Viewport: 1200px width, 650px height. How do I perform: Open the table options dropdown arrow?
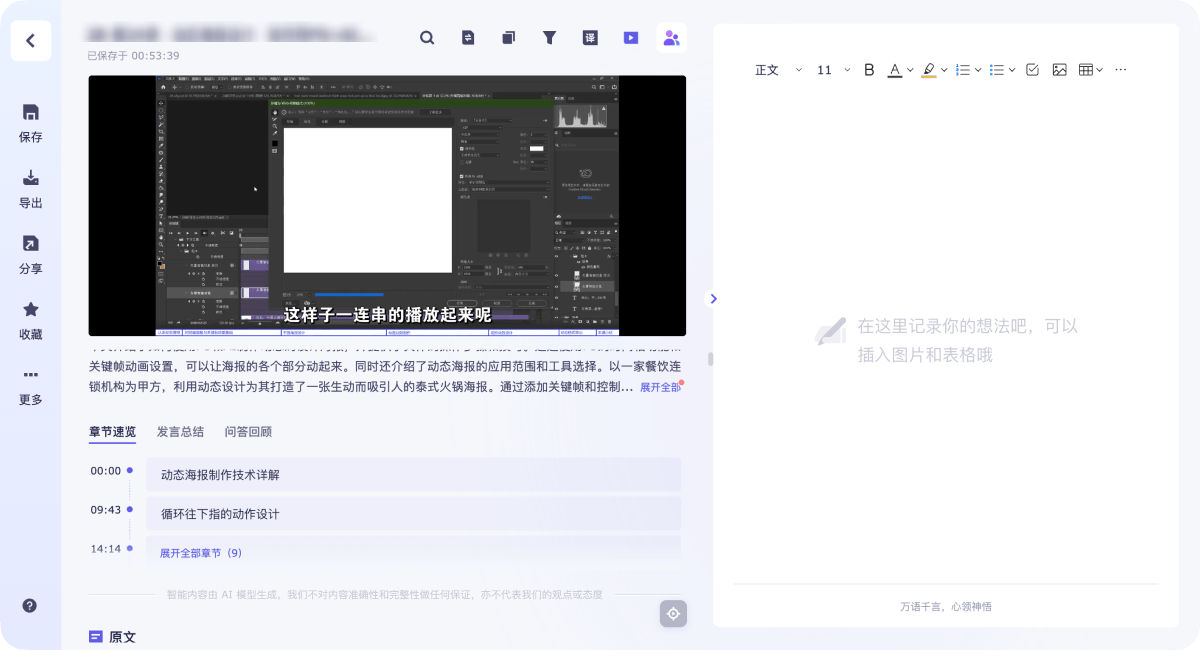[x=1100, y=70]
